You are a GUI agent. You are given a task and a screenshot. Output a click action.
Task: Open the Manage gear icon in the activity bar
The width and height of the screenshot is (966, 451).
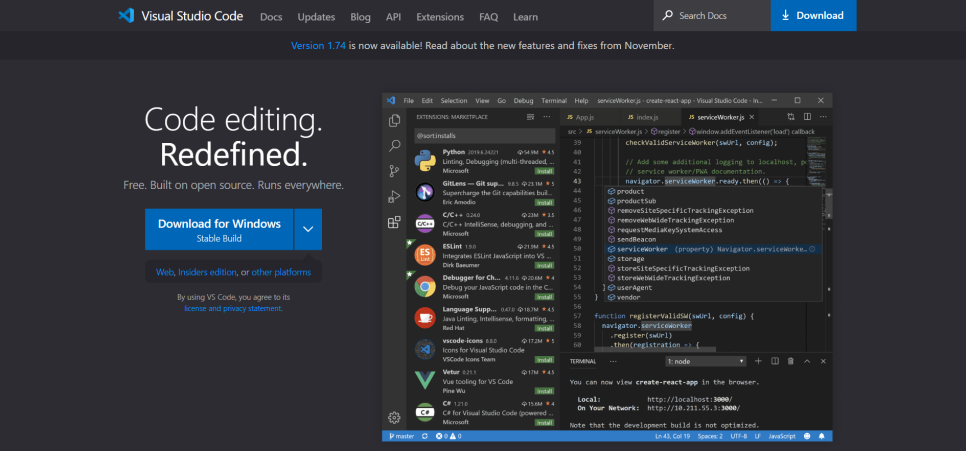click(394, 417)
